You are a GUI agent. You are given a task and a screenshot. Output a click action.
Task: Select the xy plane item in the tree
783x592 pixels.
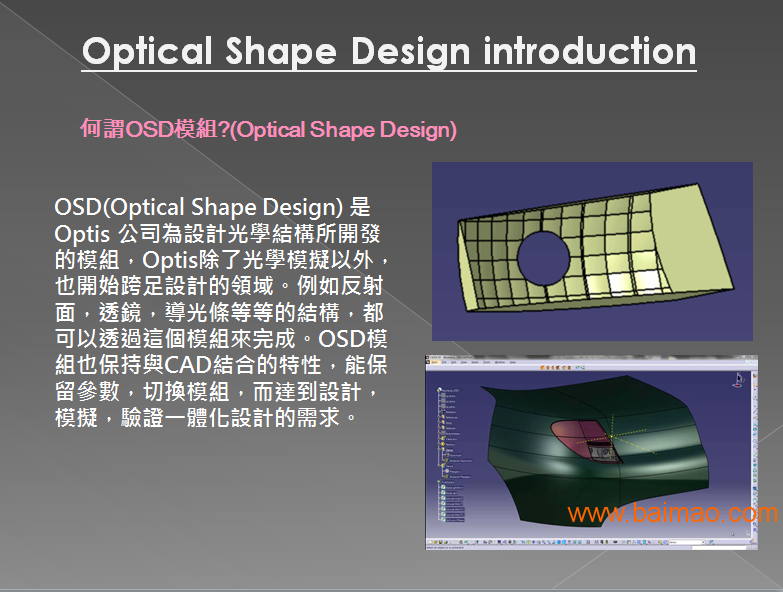coord(450,396)
